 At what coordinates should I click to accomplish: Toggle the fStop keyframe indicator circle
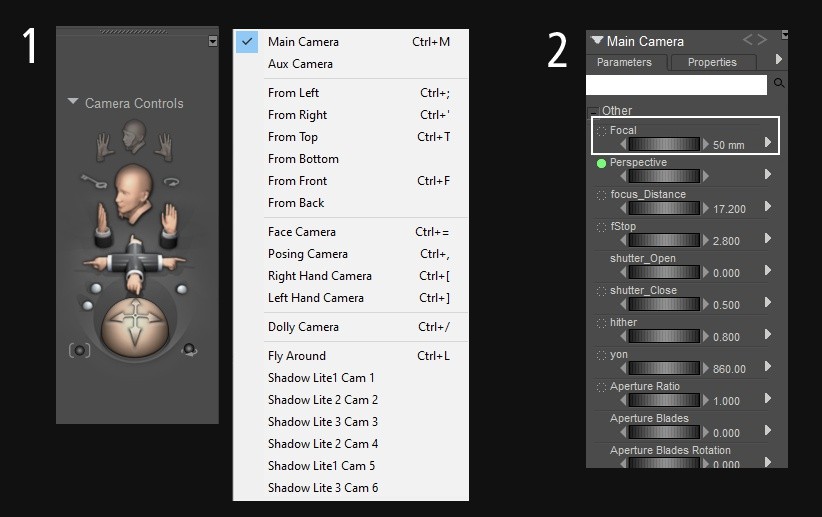click(601, 227)
